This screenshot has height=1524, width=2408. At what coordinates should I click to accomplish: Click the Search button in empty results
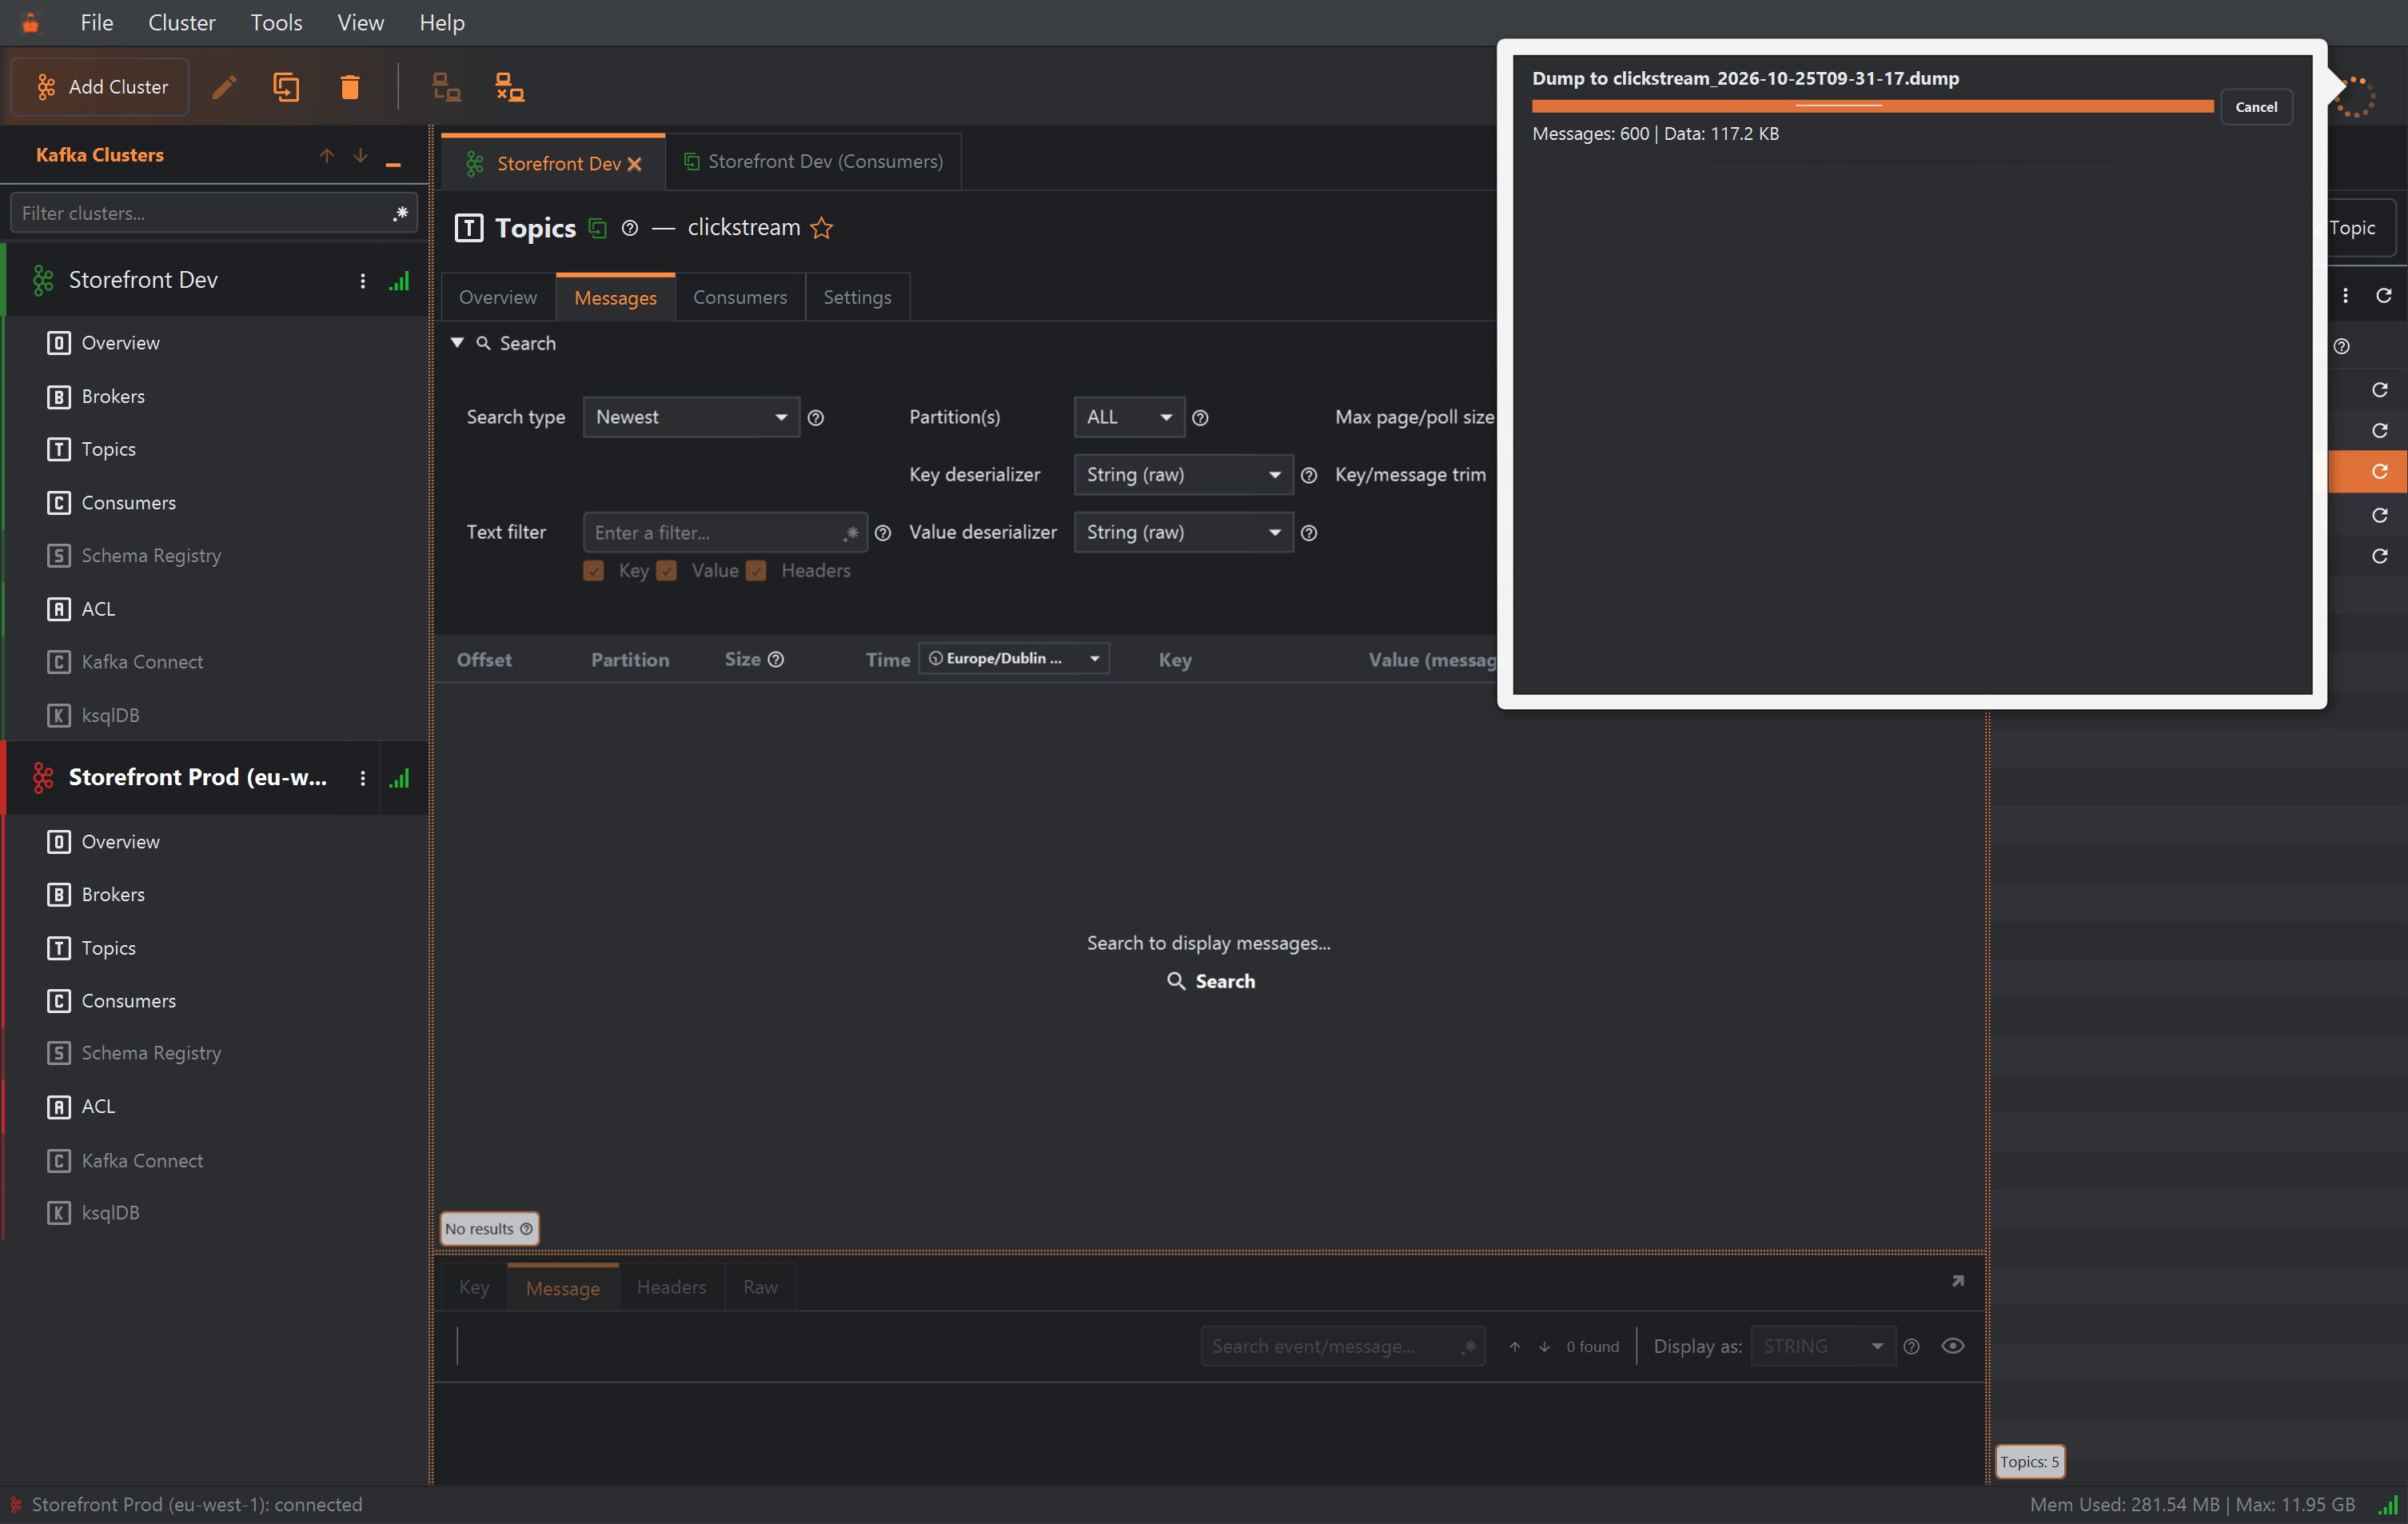click(1210, 982)
